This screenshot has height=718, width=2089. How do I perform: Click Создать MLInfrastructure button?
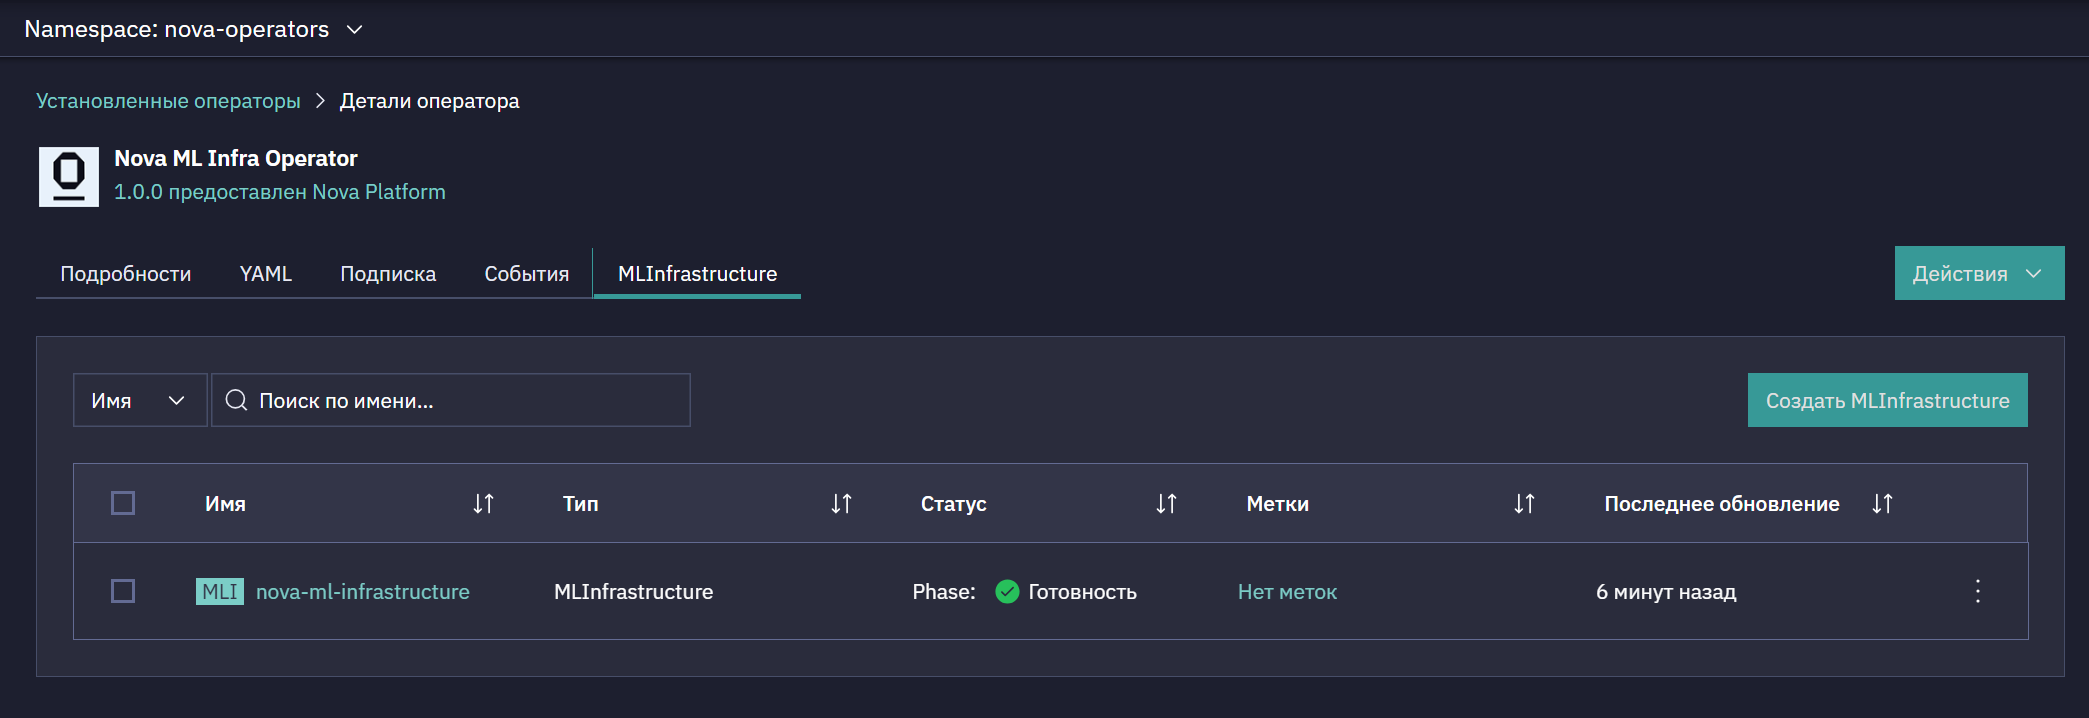(x=1887, y=400)
